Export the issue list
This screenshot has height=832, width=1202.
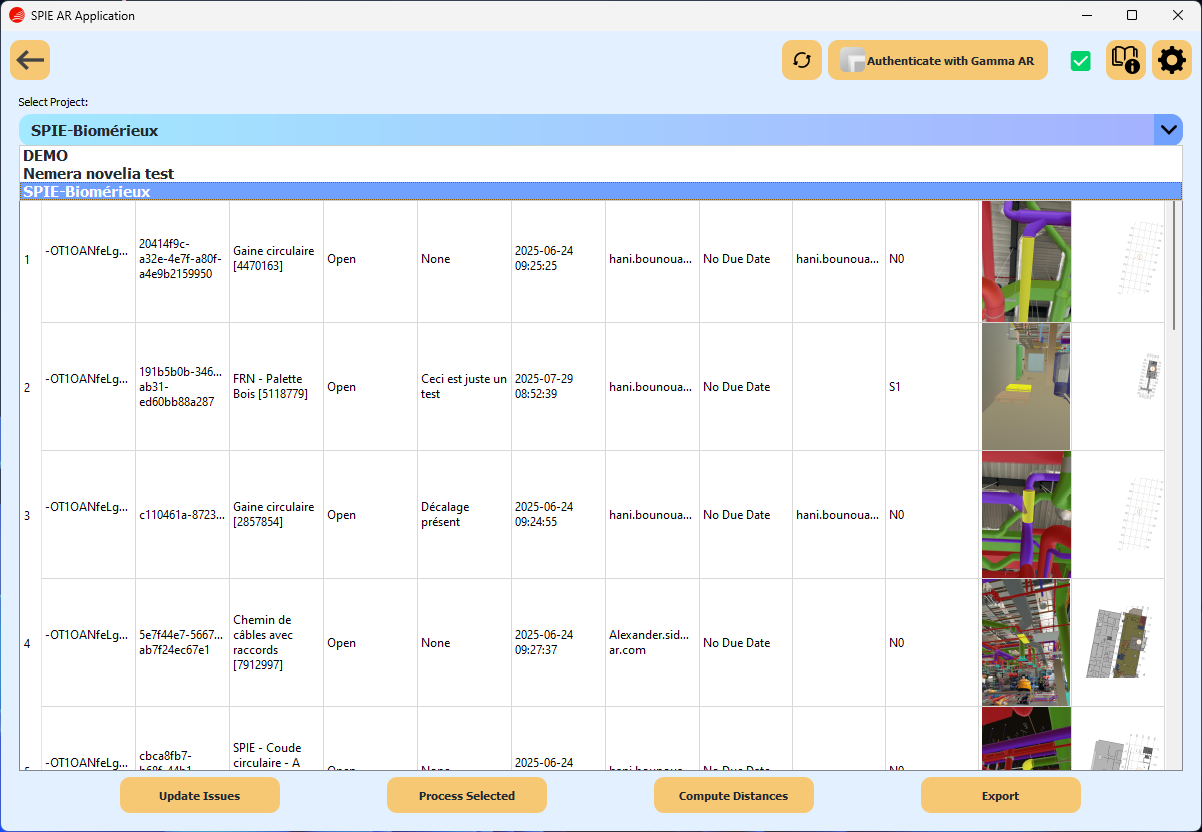click(1000, 795)
